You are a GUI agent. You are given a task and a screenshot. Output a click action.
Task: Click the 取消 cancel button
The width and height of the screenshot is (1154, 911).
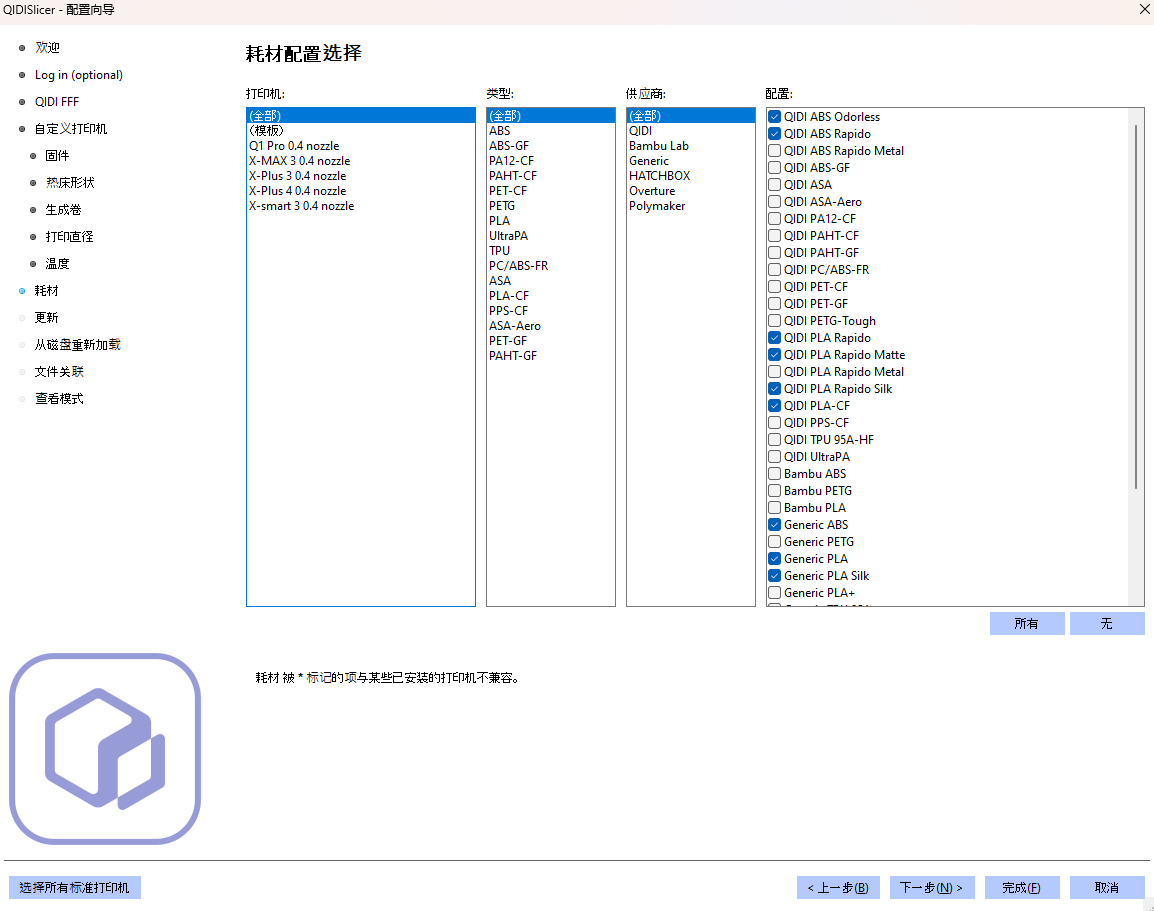1107,887
